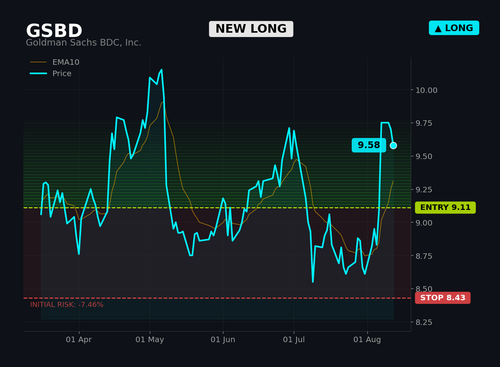
Task: Click the 01 Jun date label
Action: [x=223, y=340]
